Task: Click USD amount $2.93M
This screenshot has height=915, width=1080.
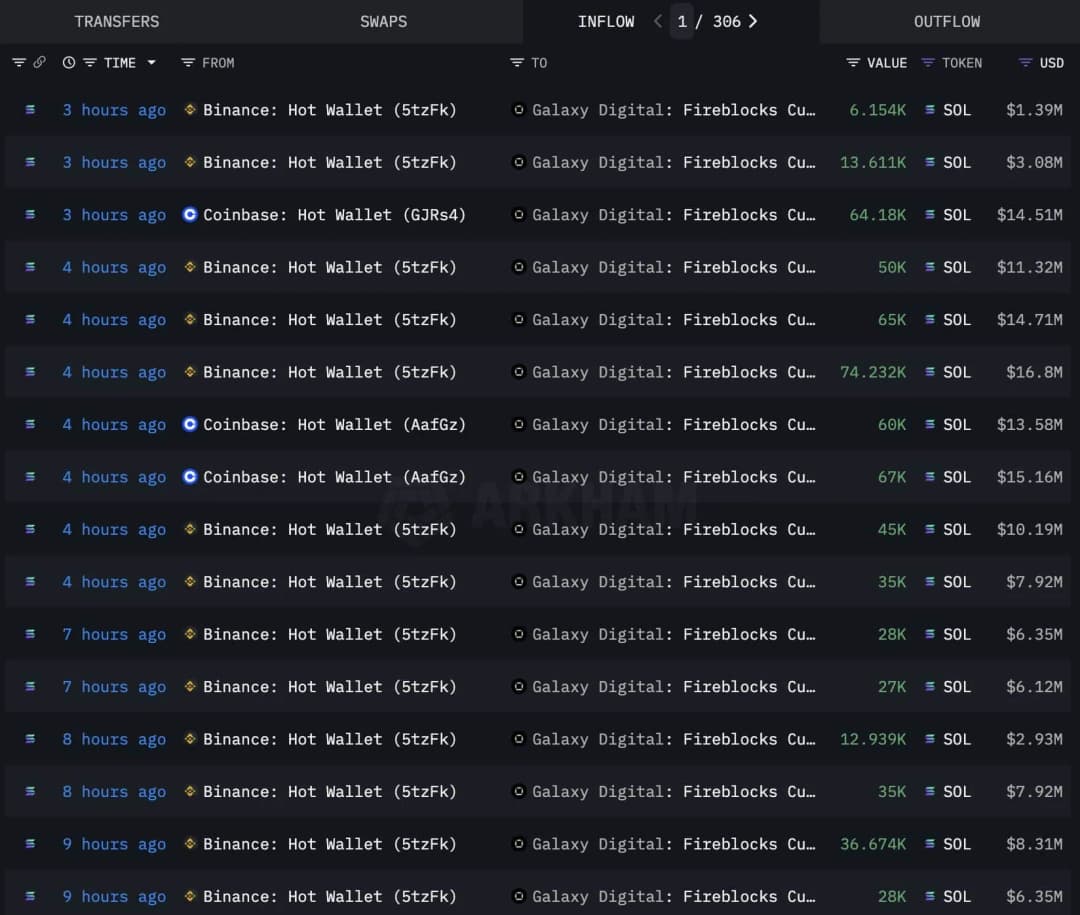Action: pos(1034,739)
